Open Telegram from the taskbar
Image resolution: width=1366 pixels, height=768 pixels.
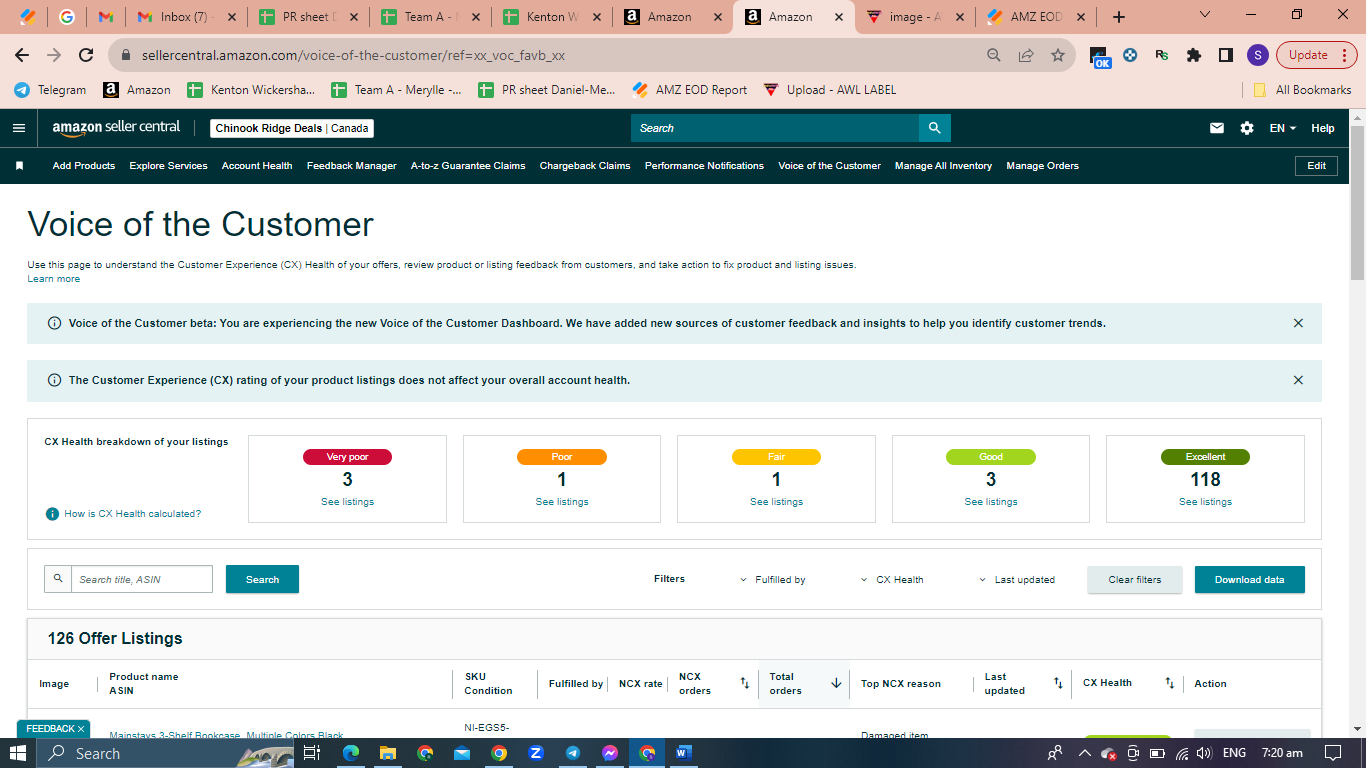tap(572, 753)
